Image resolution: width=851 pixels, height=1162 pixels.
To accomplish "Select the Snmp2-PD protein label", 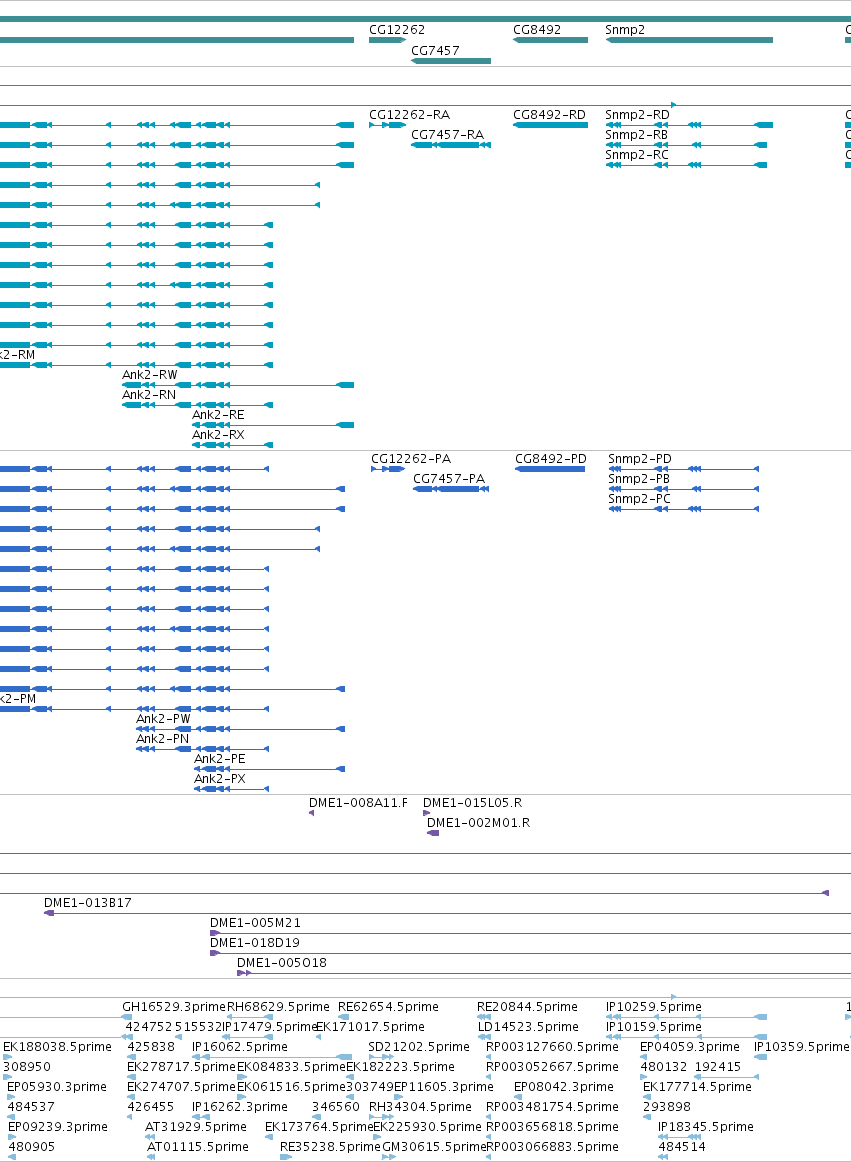I will 640,459.
